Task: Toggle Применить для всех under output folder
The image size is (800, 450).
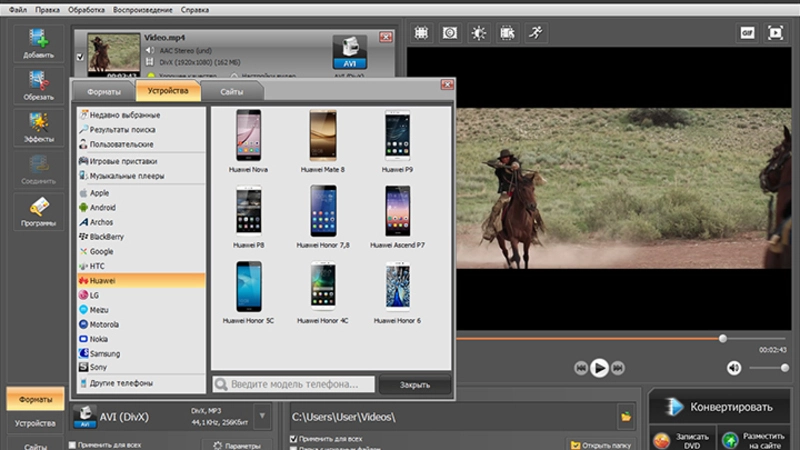Action: [292, 439]
